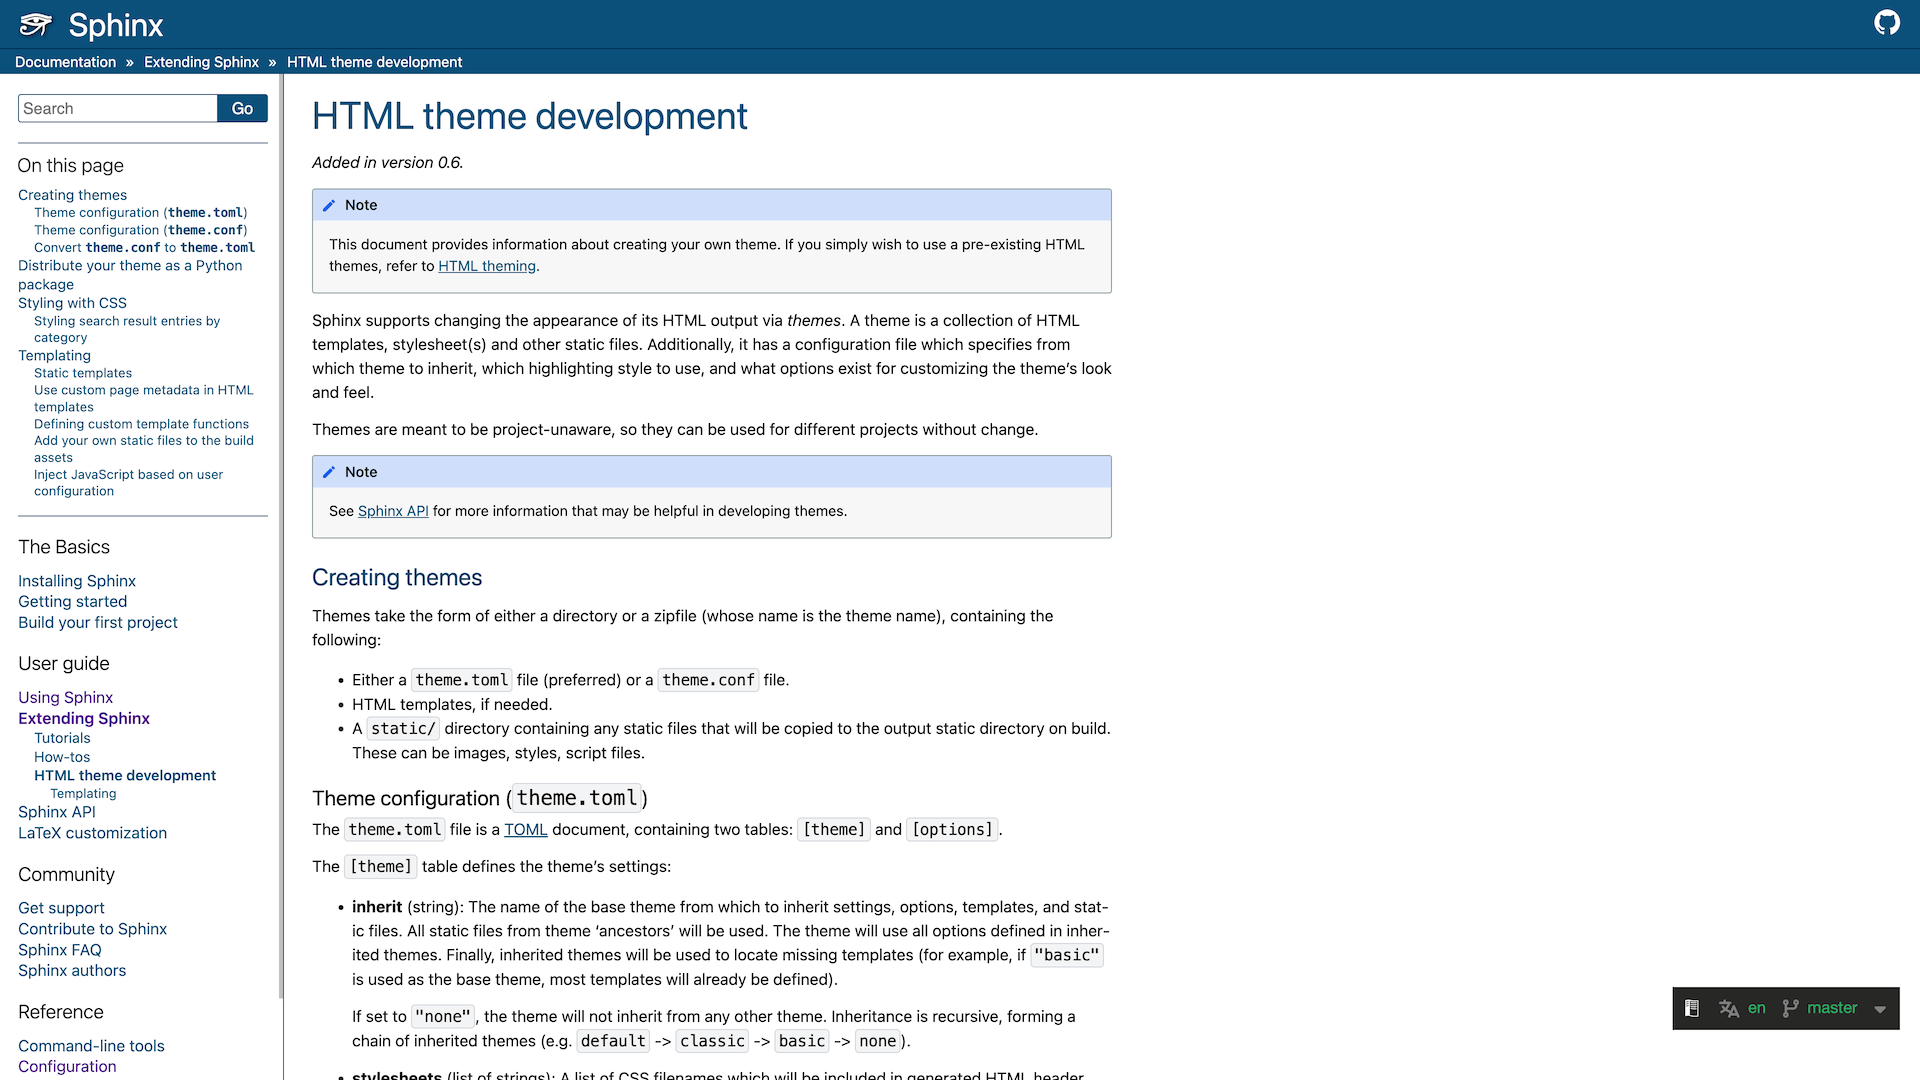Select Creating themes in the On this page list
Image resolution: width=1920 pixels, height=1080 pixels.
click(72, 194)
